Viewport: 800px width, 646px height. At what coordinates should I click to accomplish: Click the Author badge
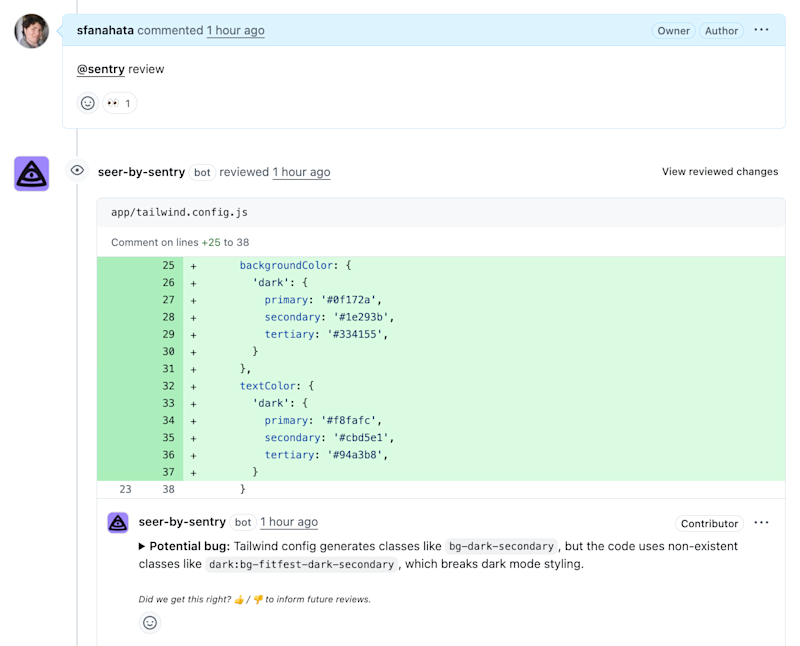pos(721,31)
